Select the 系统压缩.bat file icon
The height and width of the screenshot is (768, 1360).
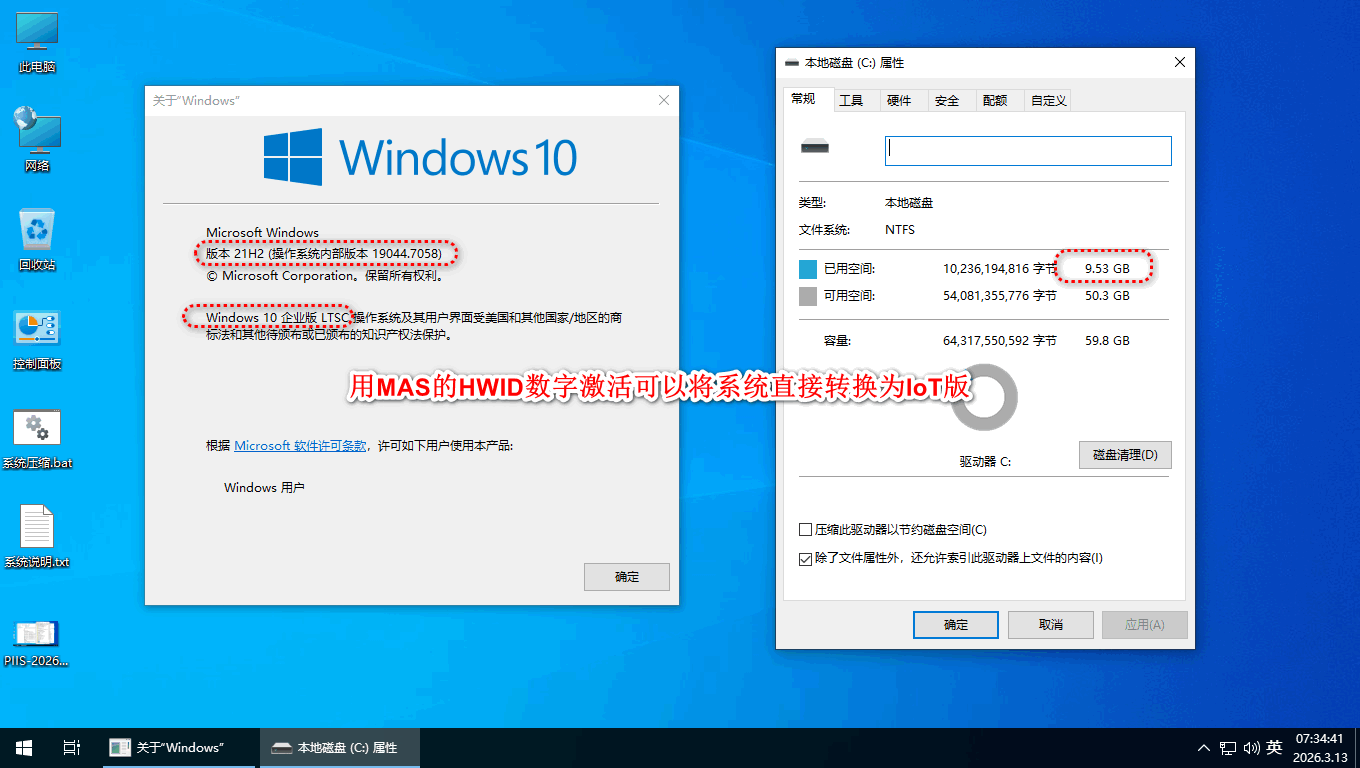click(37, 438)
